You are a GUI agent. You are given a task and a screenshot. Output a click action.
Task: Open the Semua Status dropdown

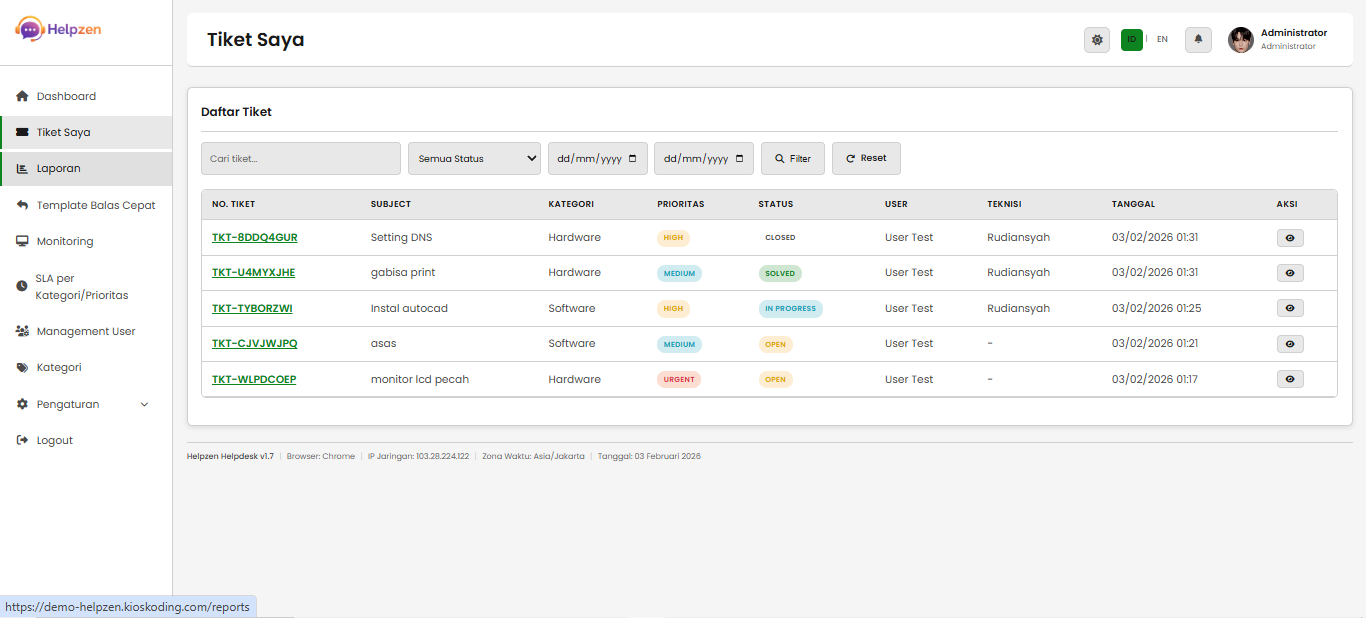point(474,158)
